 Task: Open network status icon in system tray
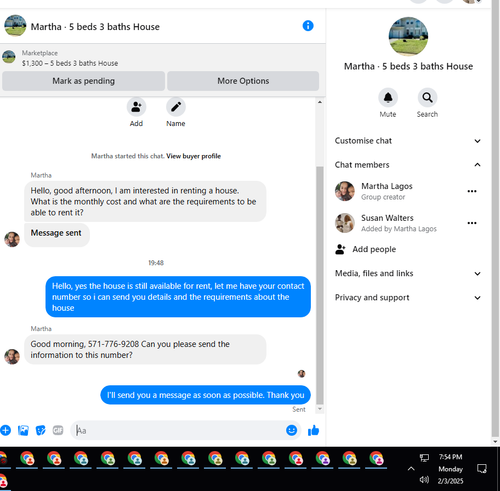(x=424, y=458)
